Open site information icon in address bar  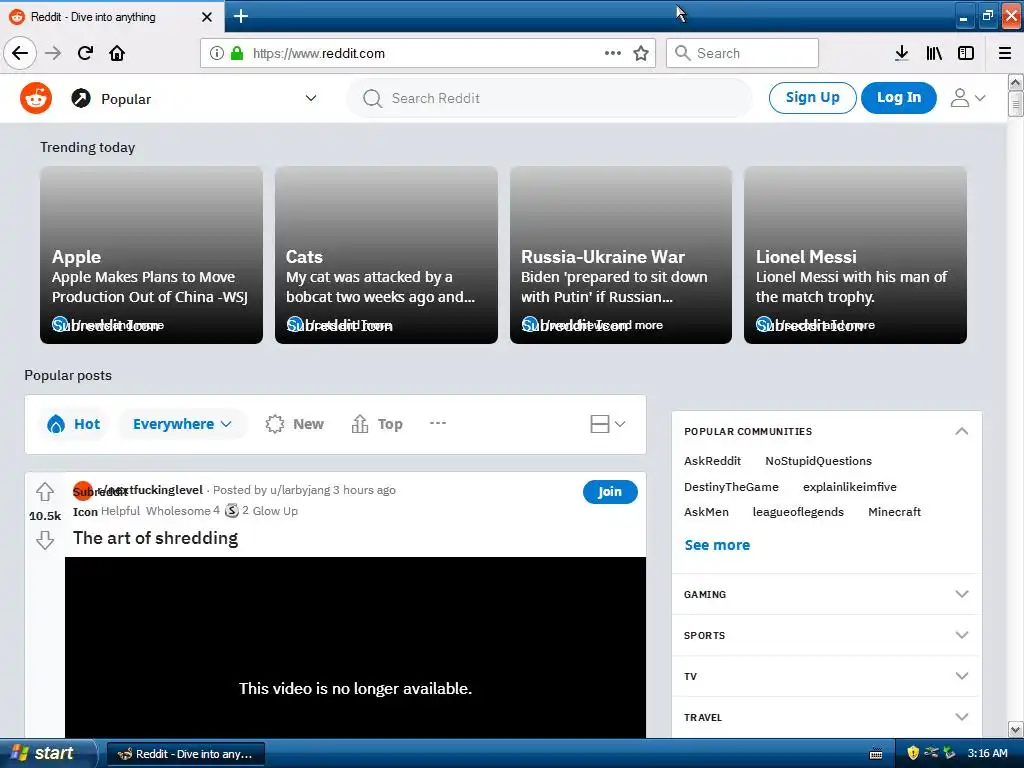click(x=217, y=53)
